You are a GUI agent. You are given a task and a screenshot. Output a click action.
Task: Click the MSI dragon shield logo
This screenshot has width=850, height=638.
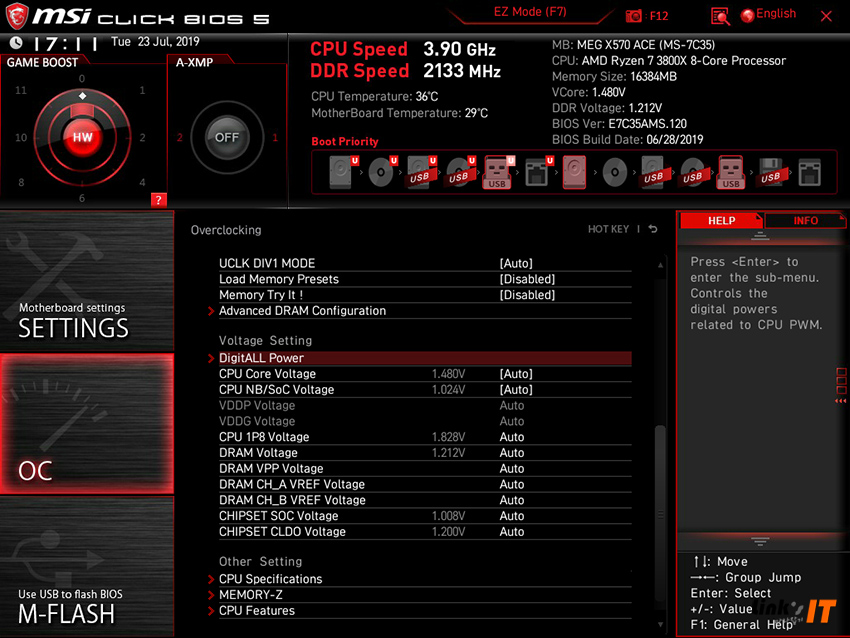[17, 16]
